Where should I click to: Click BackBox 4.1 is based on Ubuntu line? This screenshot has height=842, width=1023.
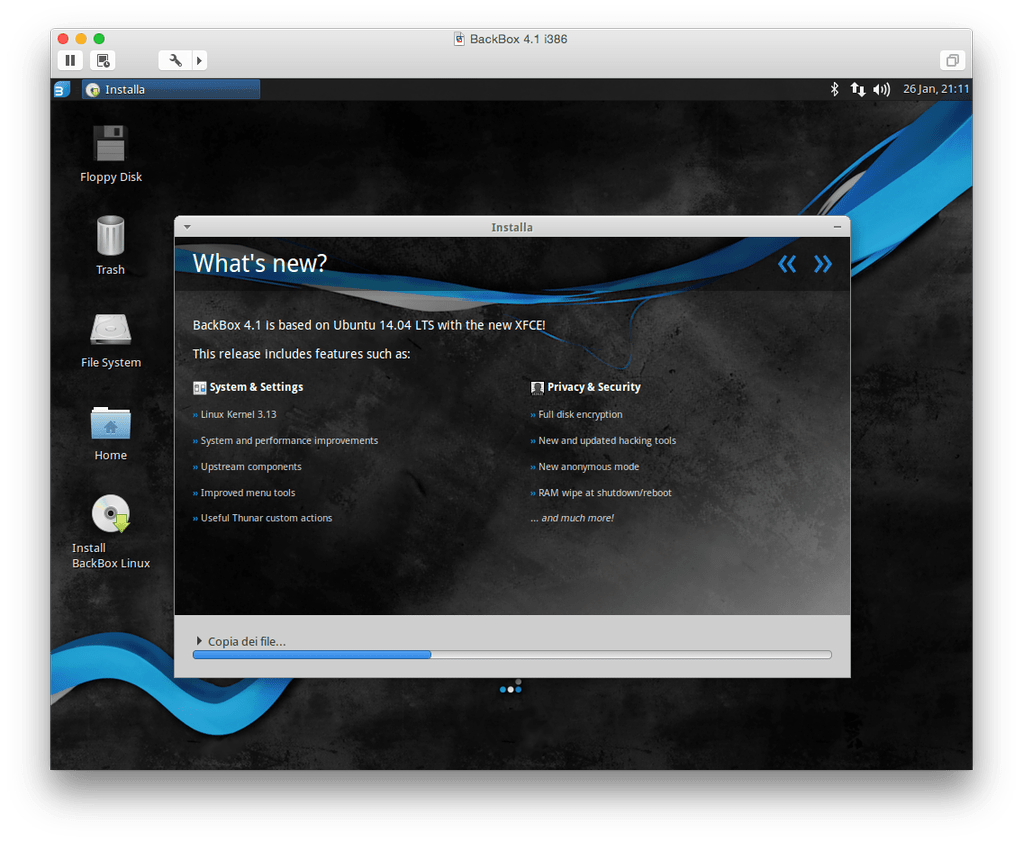(x=369, y=325)
